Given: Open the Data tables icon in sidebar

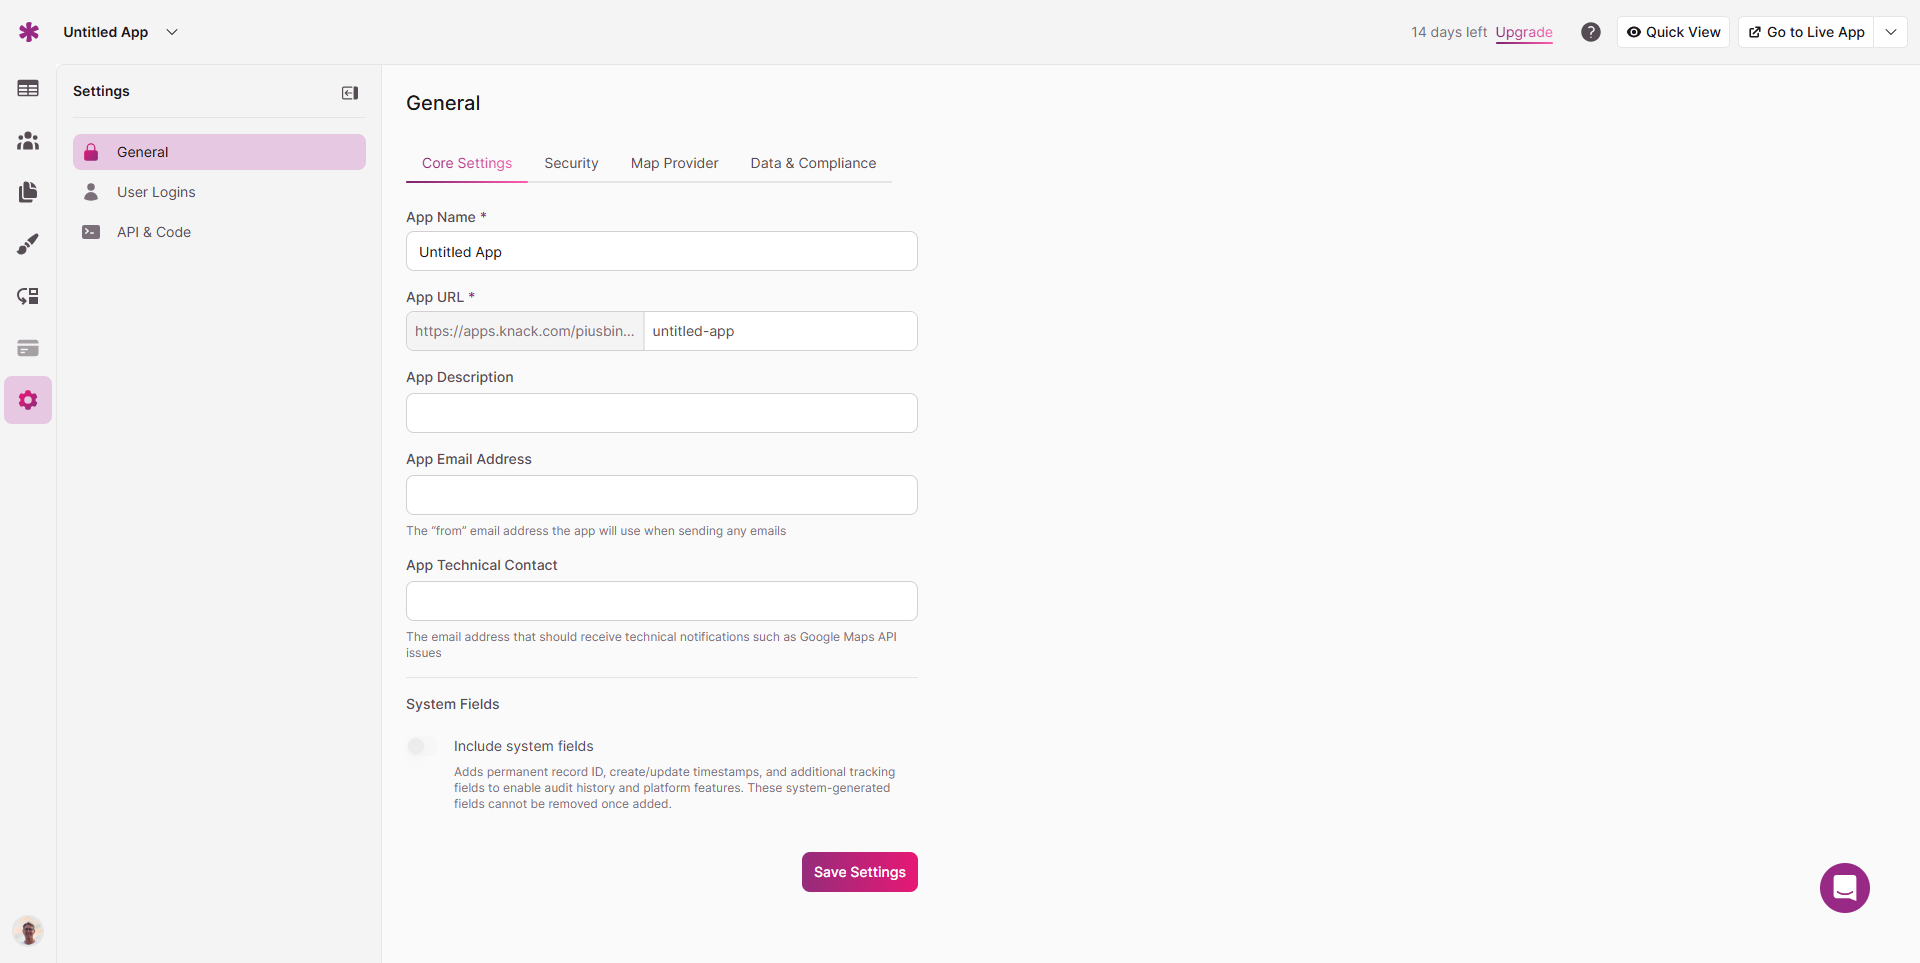Looking at the screenshot, I should click(28, 89).
